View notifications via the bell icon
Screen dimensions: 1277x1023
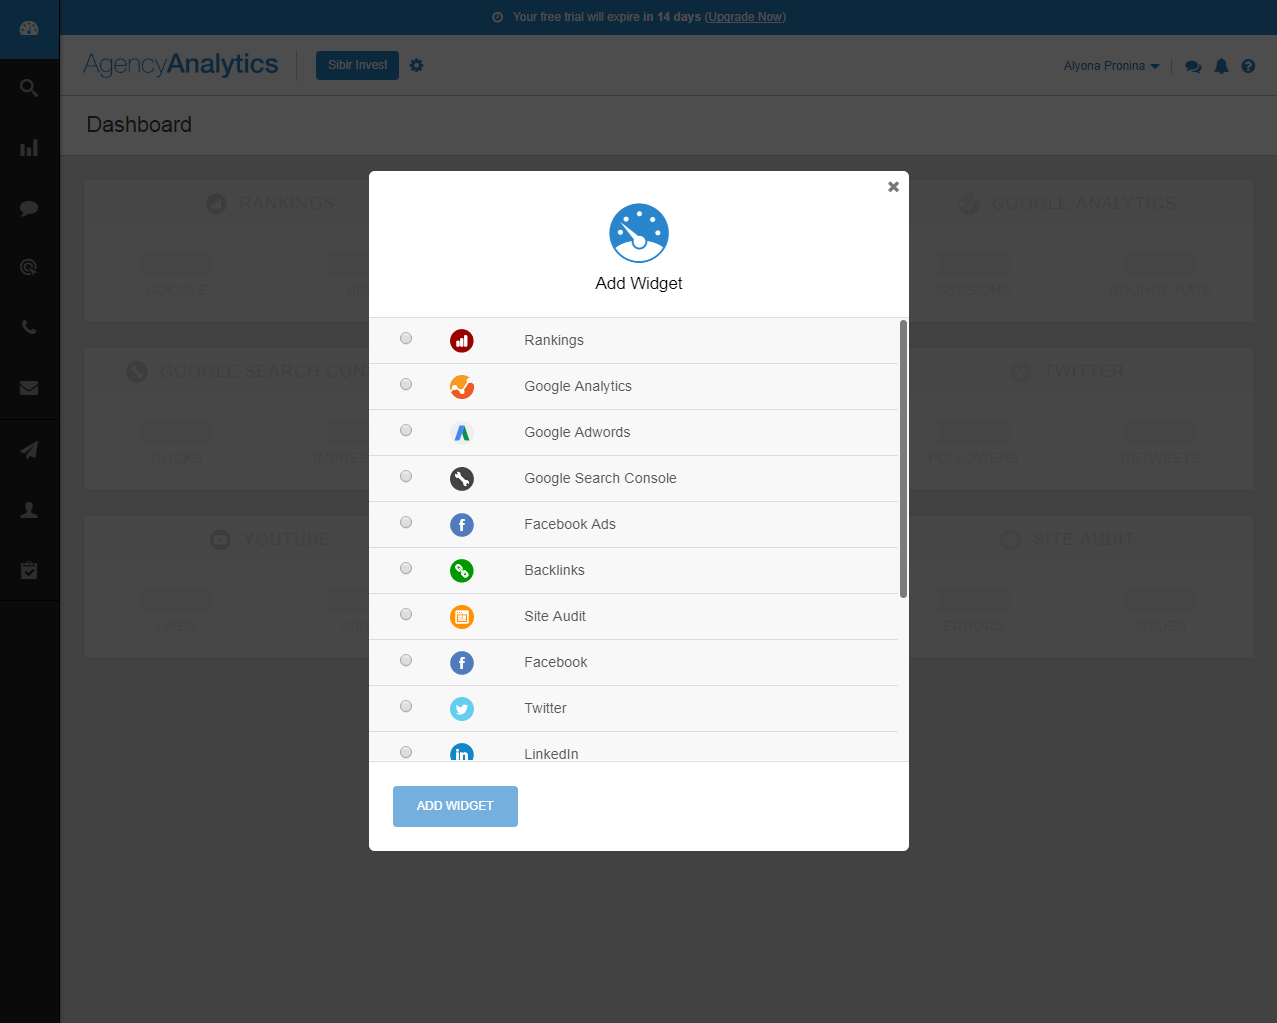1221,65
